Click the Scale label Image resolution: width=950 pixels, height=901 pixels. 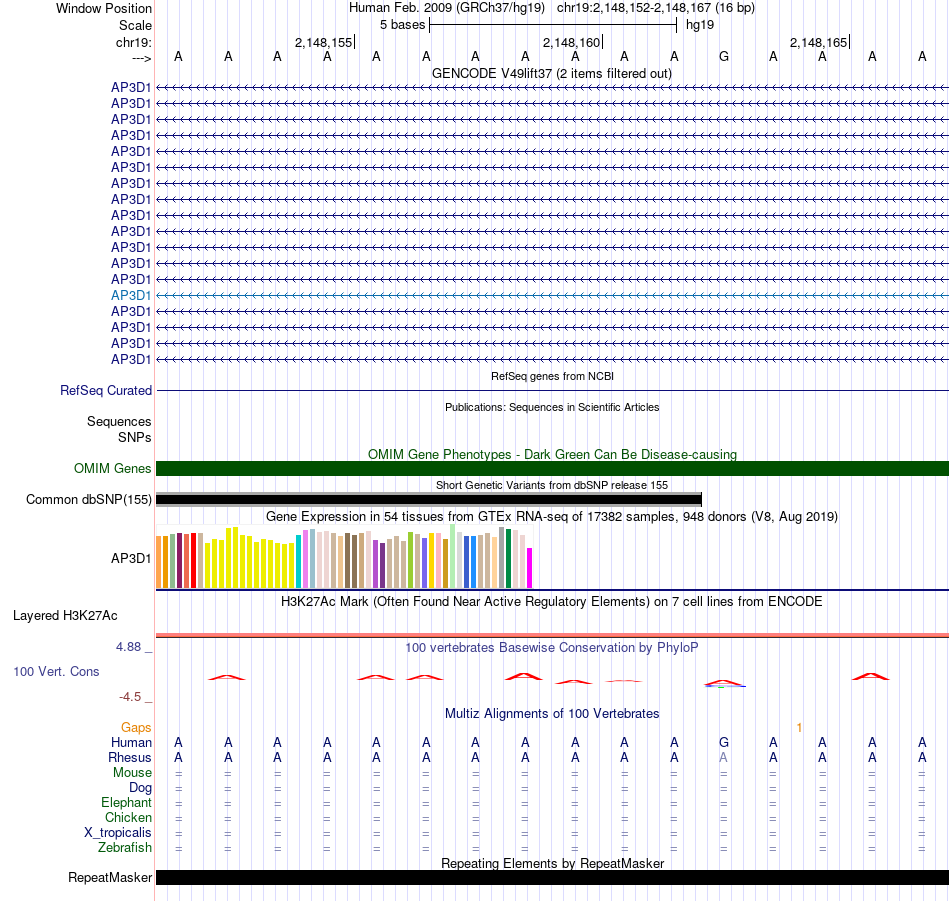(135, 25)
